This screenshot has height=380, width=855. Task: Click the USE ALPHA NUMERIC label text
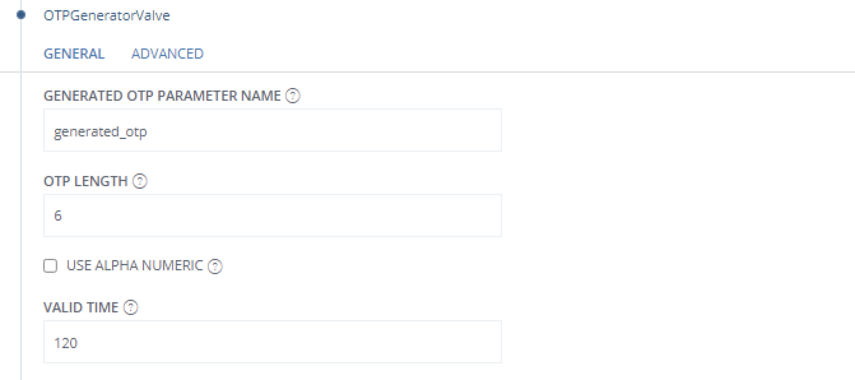[135, 266]
